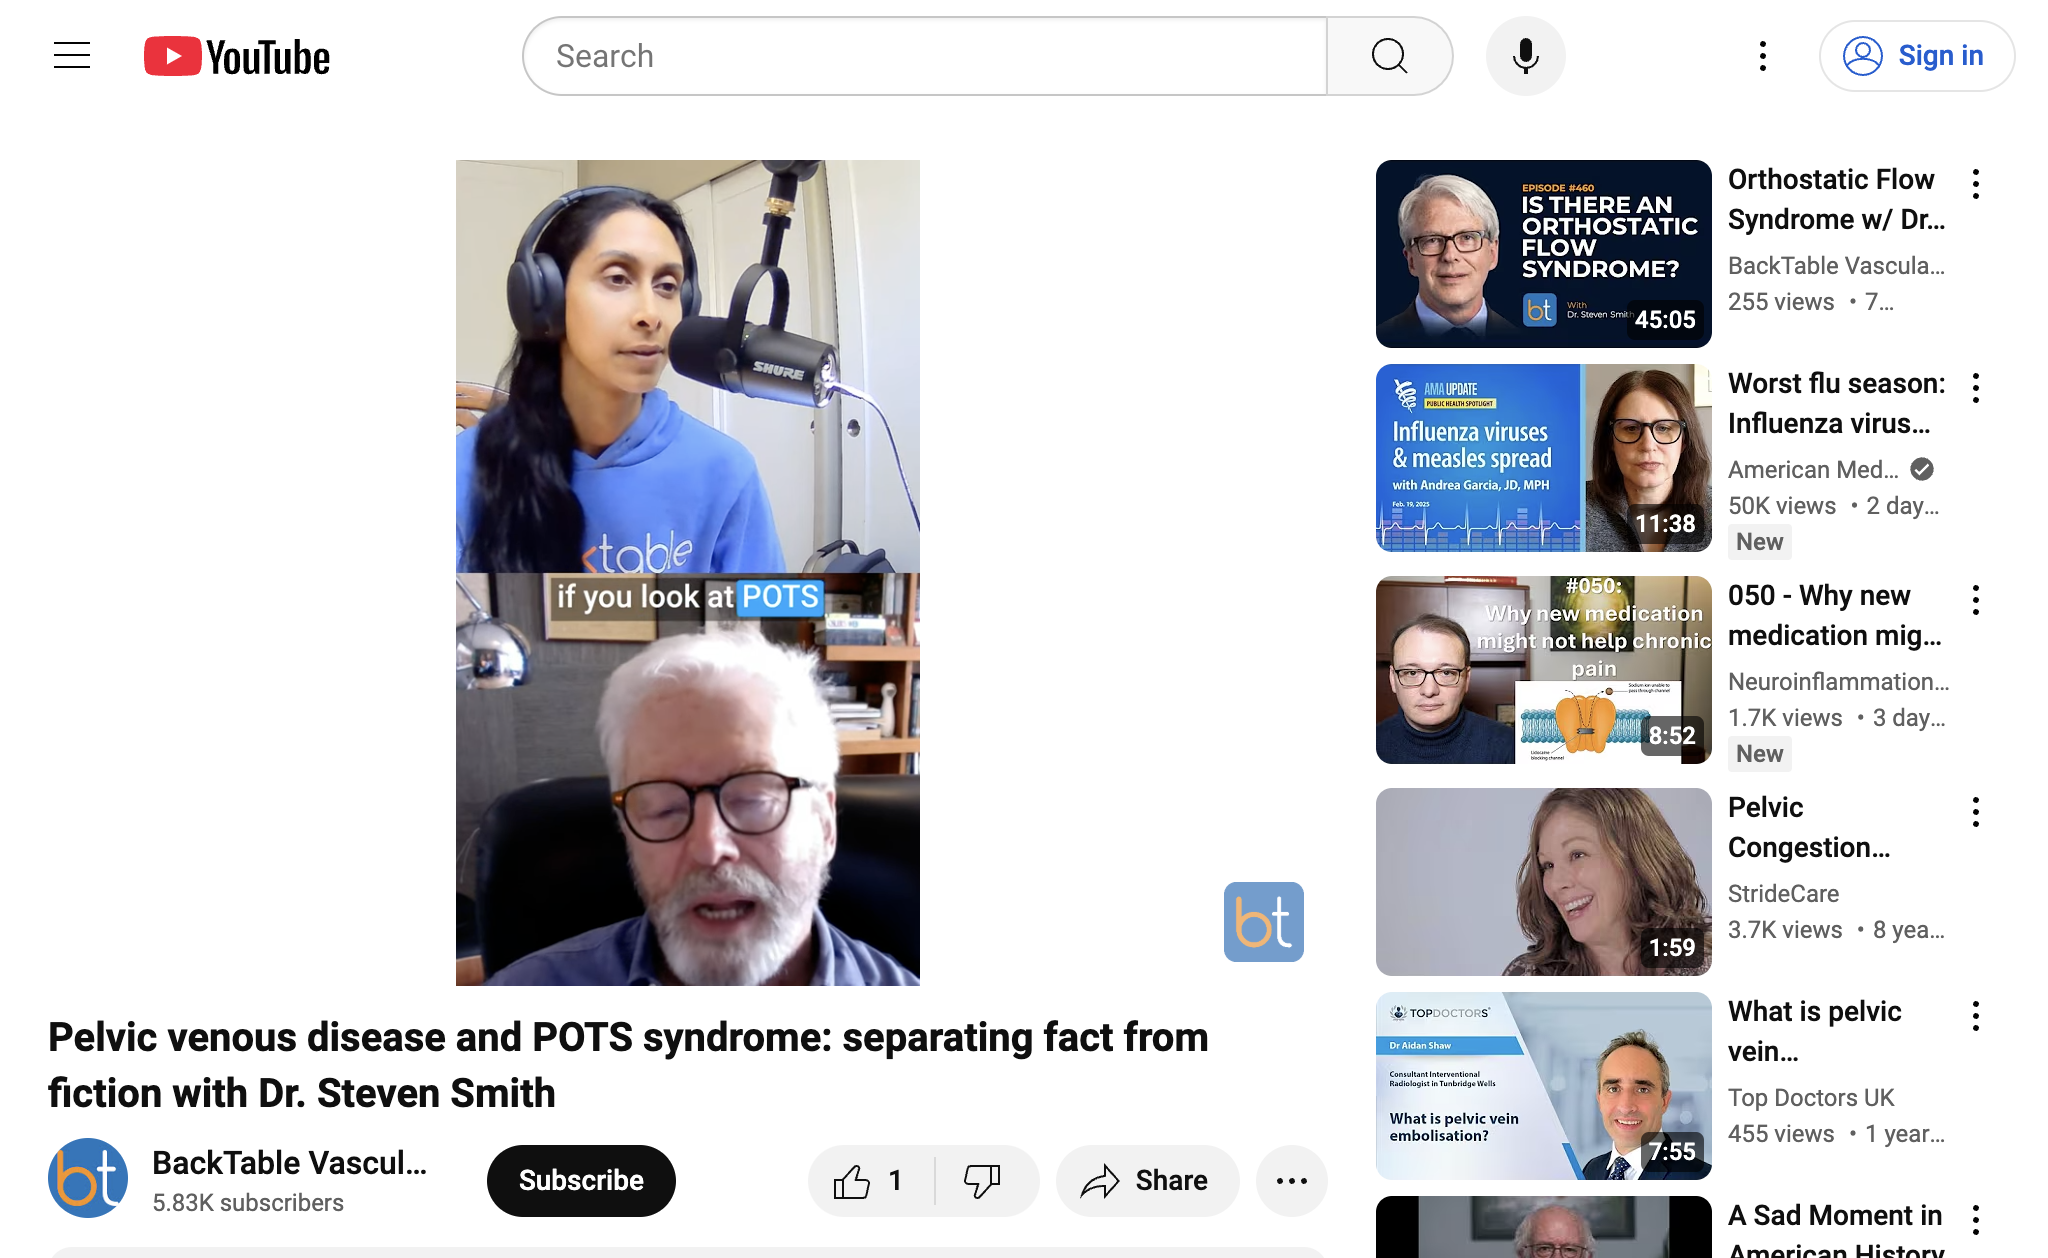Open Orthostatic Flow Syndrome video title

pyautogui.click(x=1836, y=199)
